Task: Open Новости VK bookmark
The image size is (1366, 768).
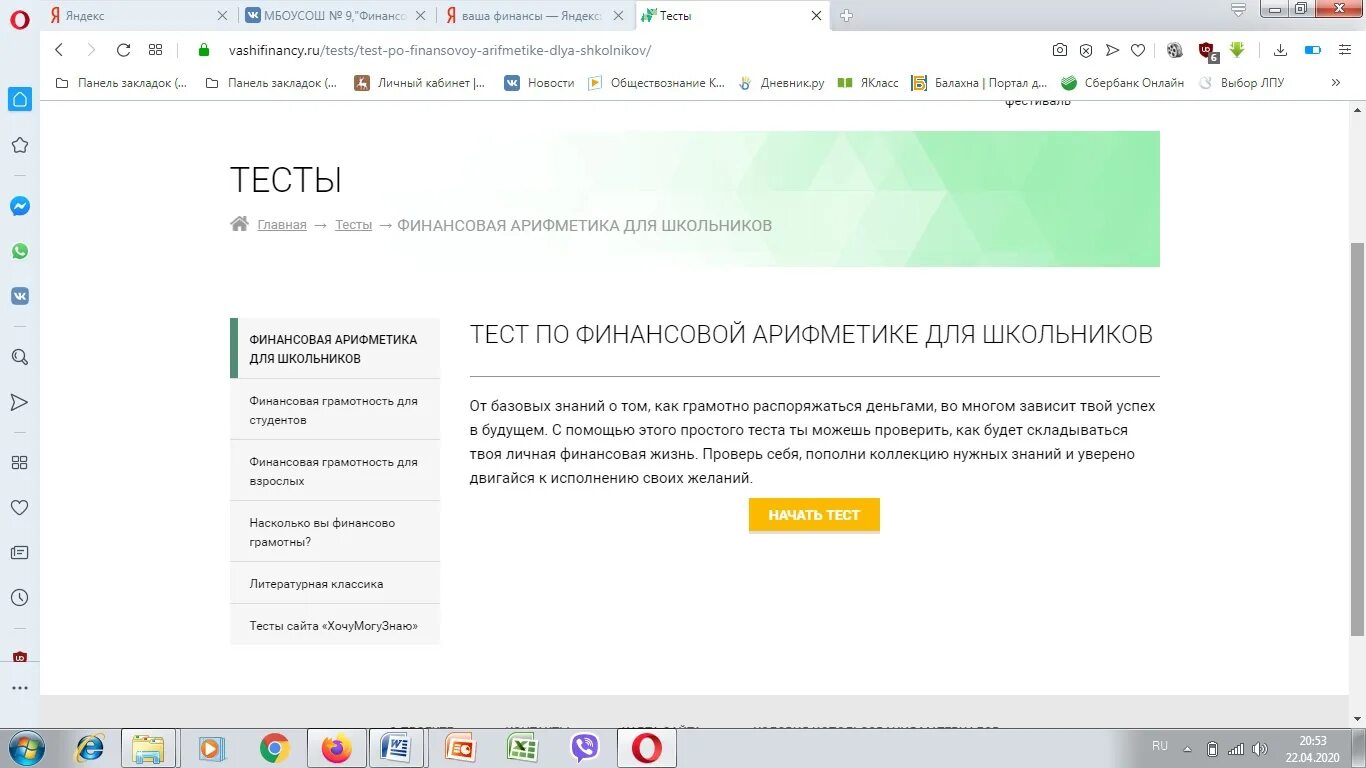Action: [540, 83]
